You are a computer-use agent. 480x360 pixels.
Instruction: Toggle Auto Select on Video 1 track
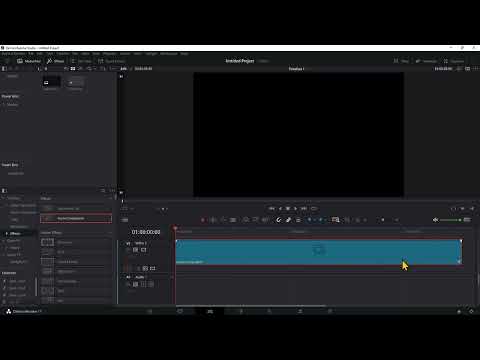(136, 250)
